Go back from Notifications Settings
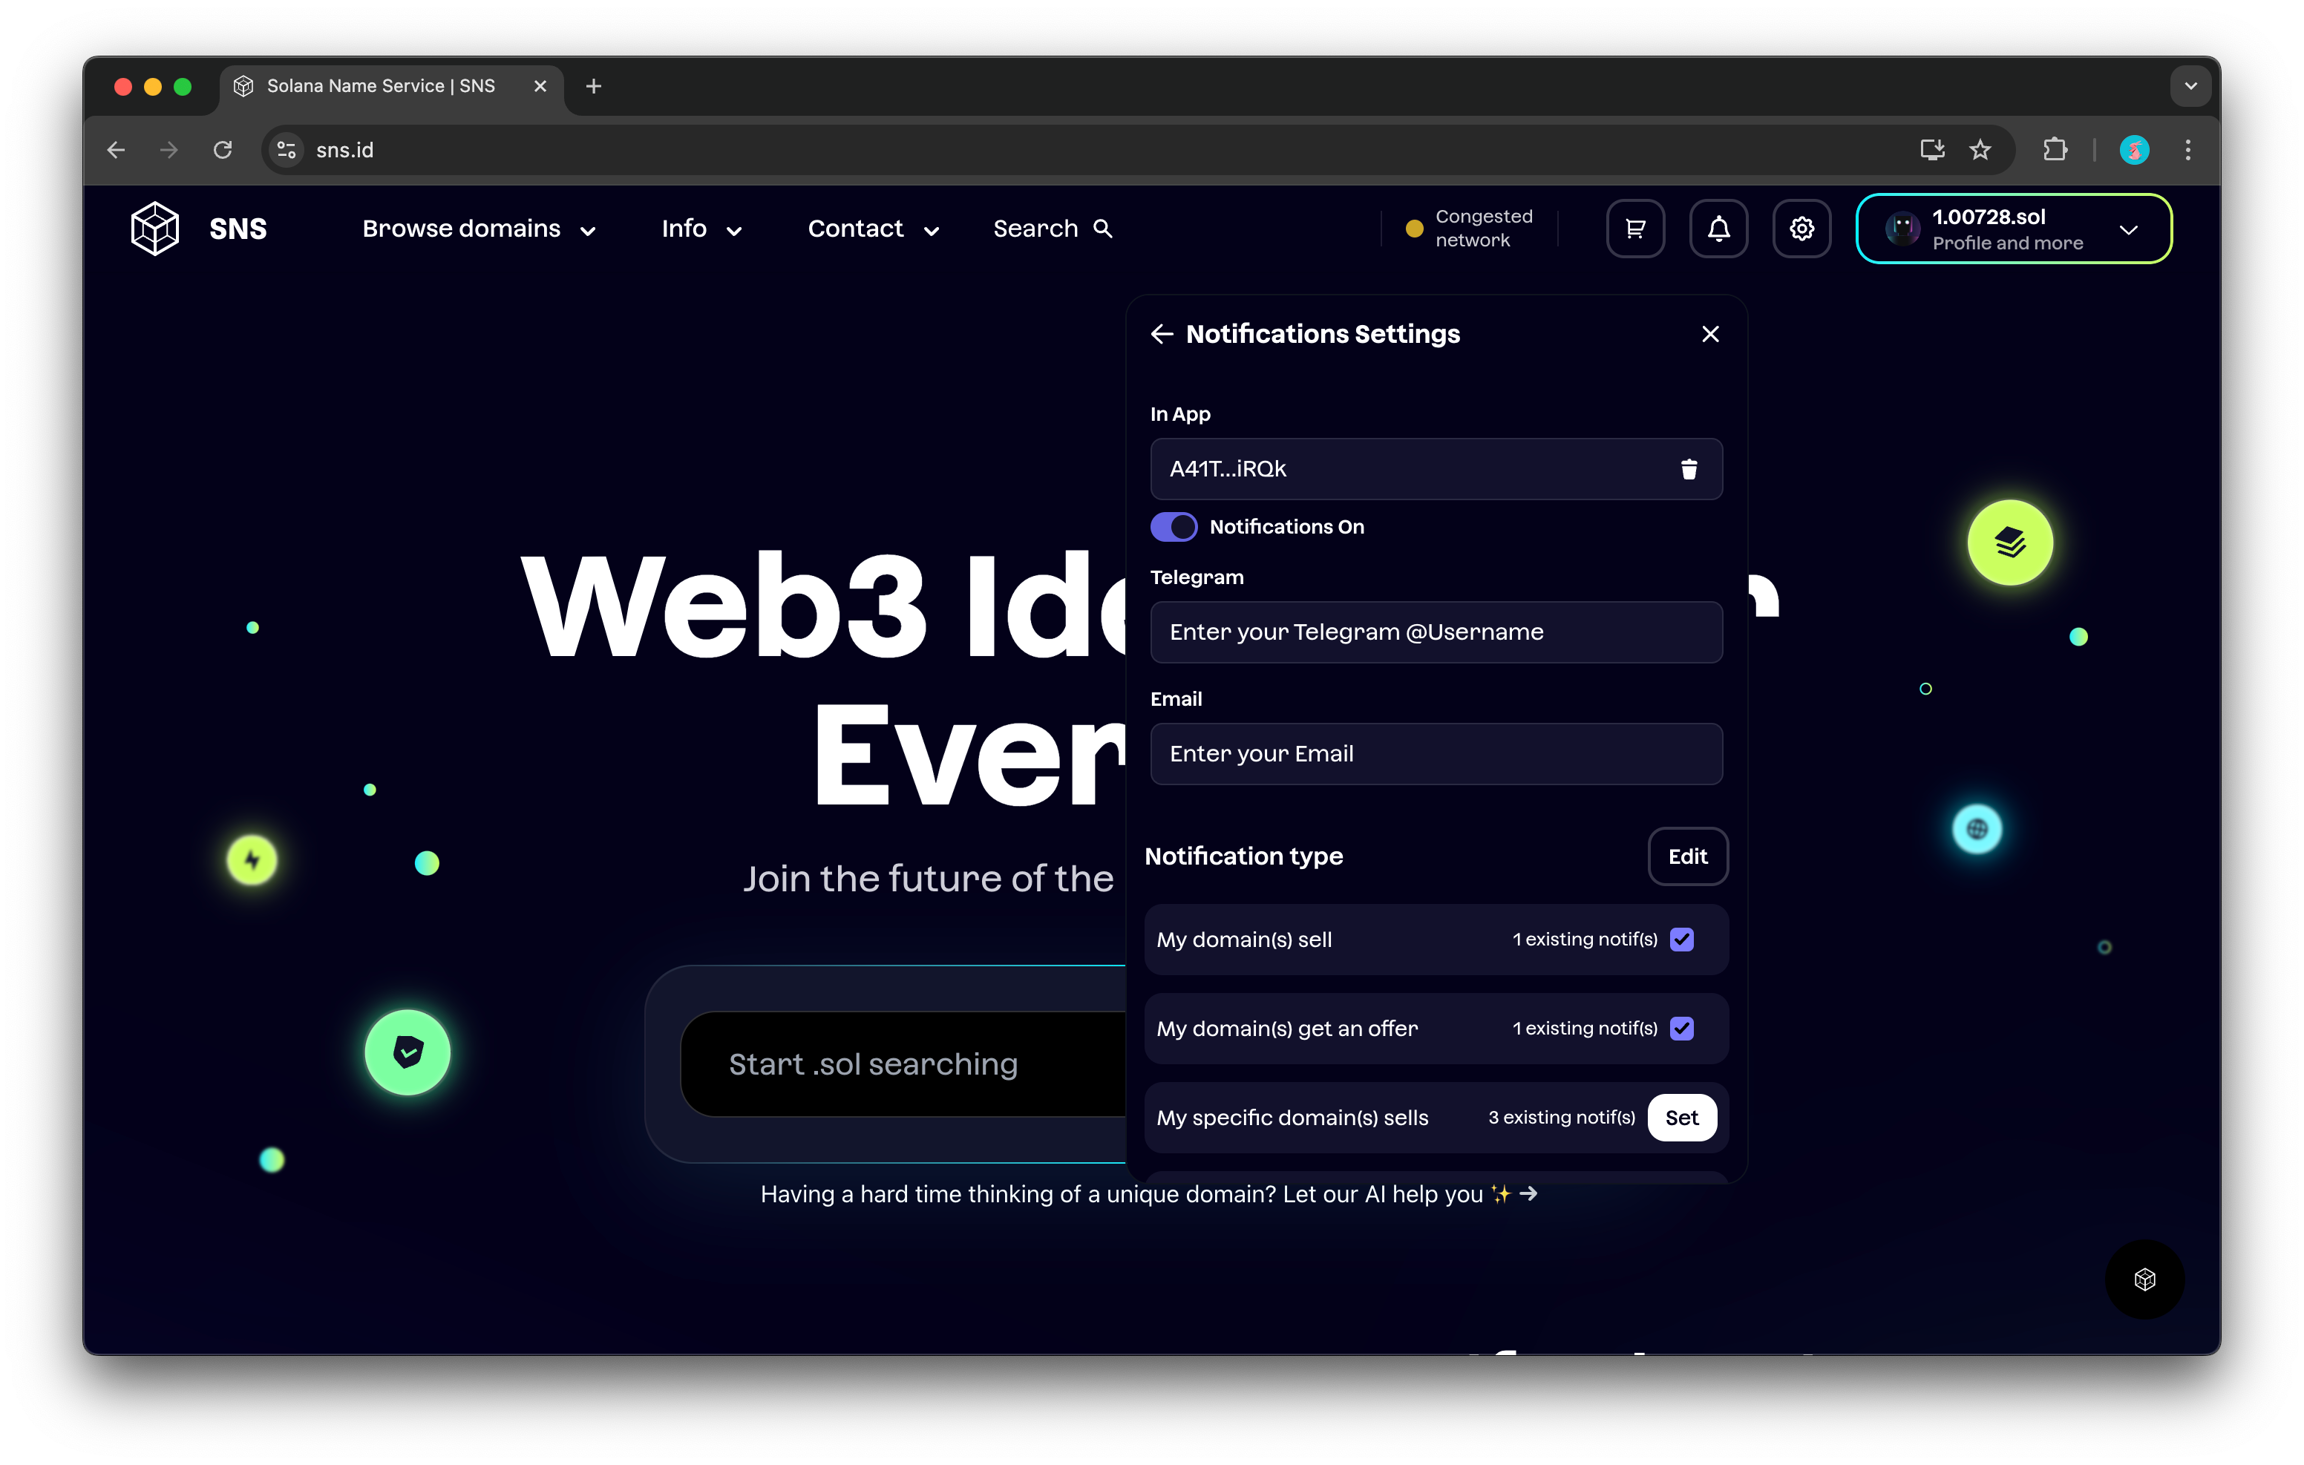Image resolution: width=2304 pixels, height=1465 pixels. 1161,334
